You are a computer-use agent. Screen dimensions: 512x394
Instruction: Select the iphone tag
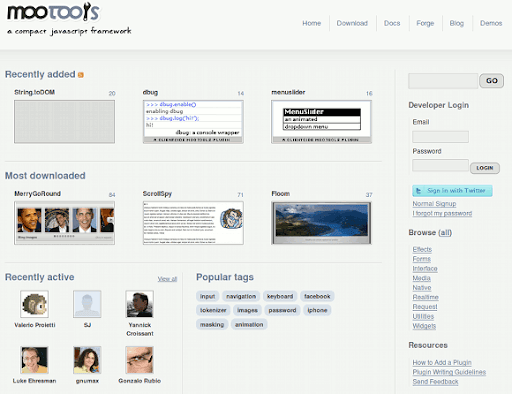[317, 310]
